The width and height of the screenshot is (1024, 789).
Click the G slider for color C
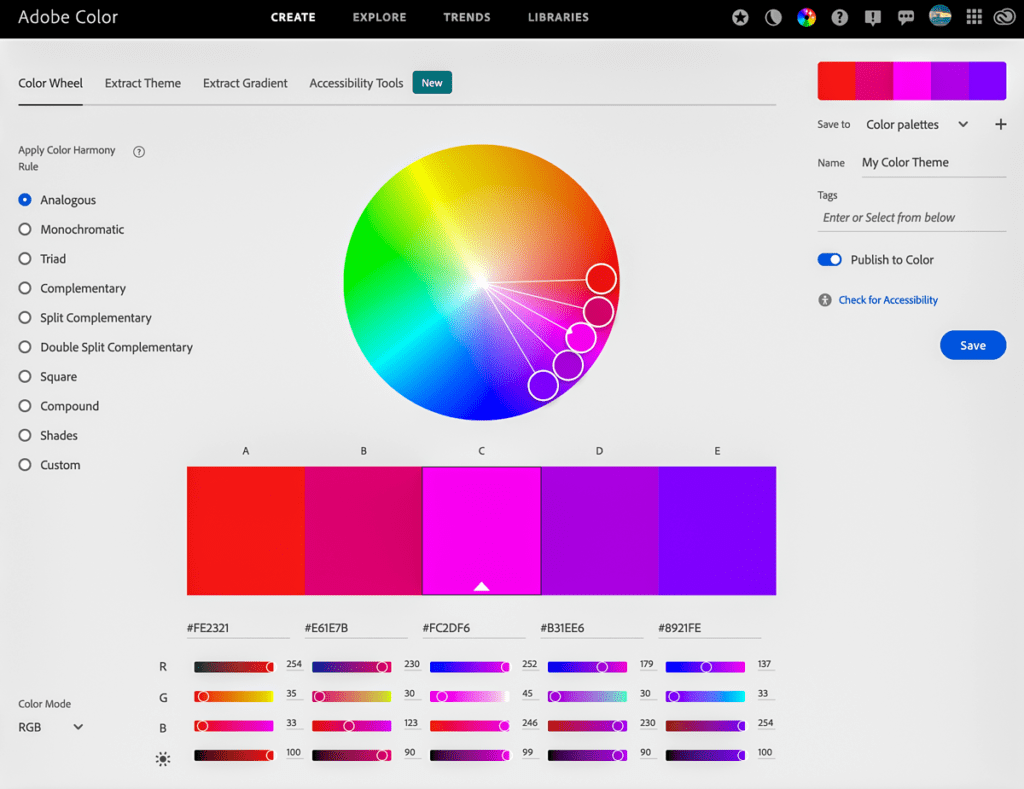point(470,697)
